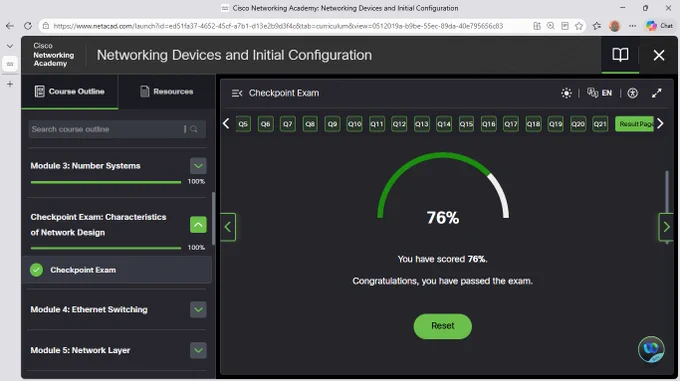Screen dimensions: 680x381
Task: Toggle light mode with the sun icon
Action: tap(566, 93)
